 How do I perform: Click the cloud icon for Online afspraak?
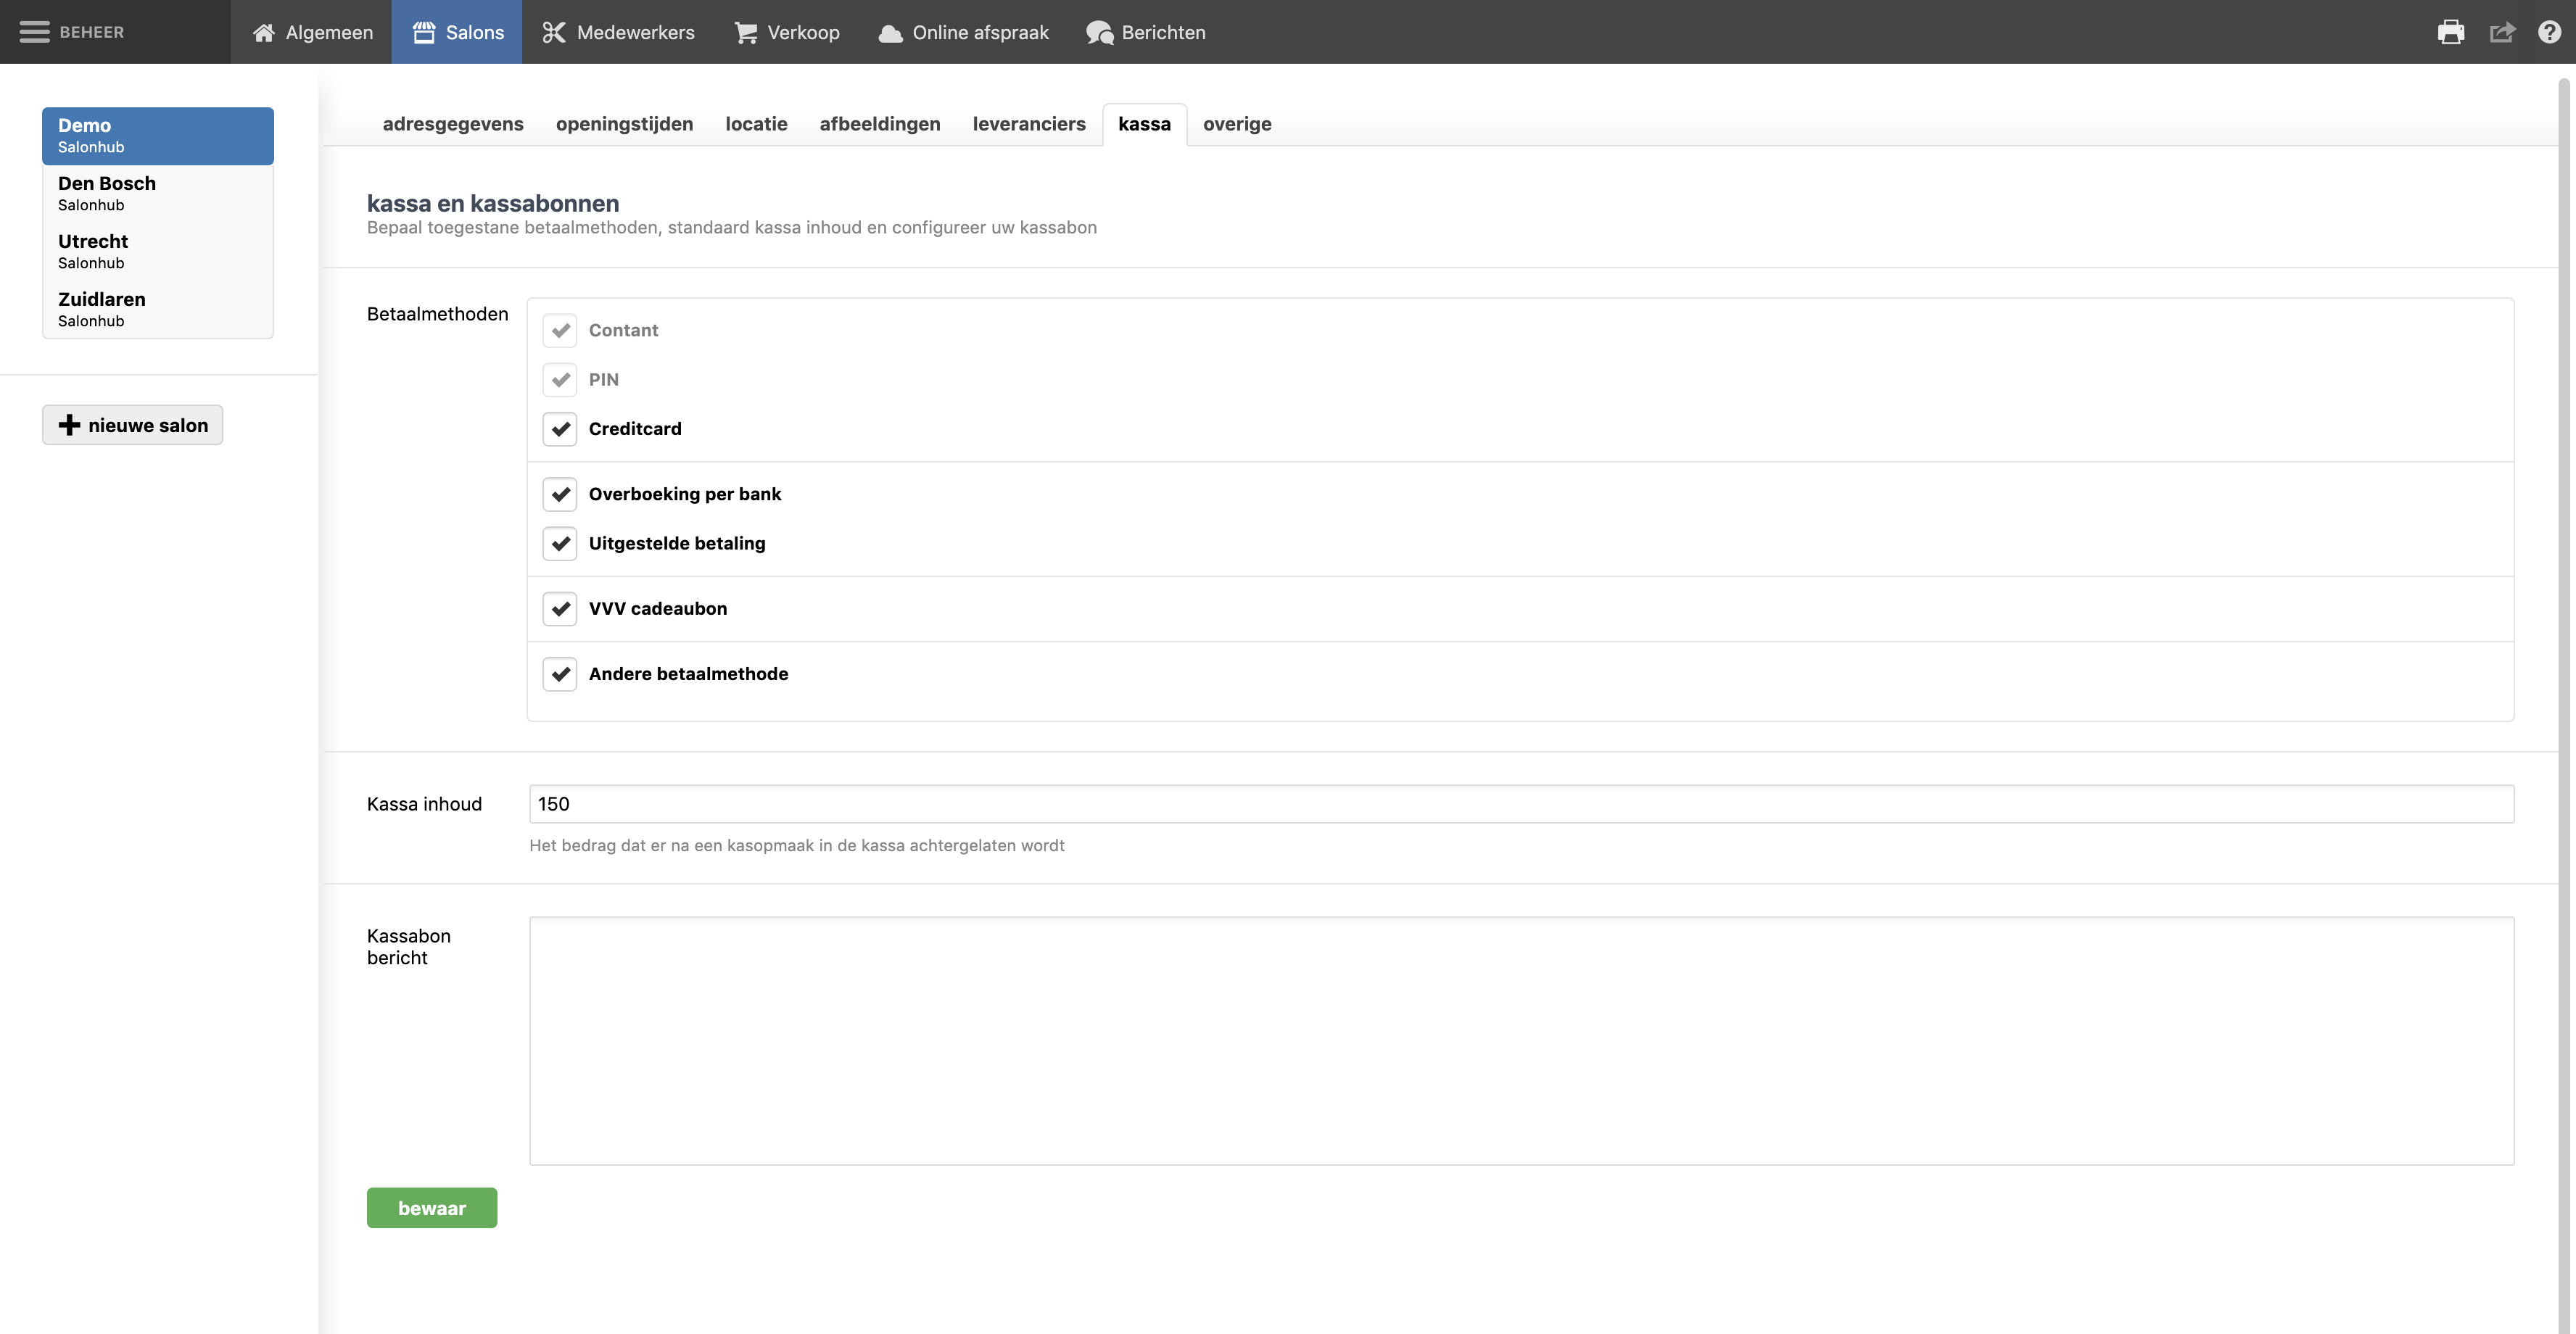click(890, 33)
